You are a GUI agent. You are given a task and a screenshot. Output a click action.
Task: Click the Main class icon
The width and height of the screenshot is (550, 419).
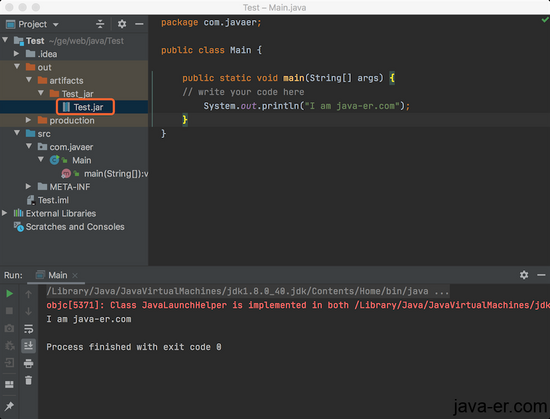(x=55, y=160)
